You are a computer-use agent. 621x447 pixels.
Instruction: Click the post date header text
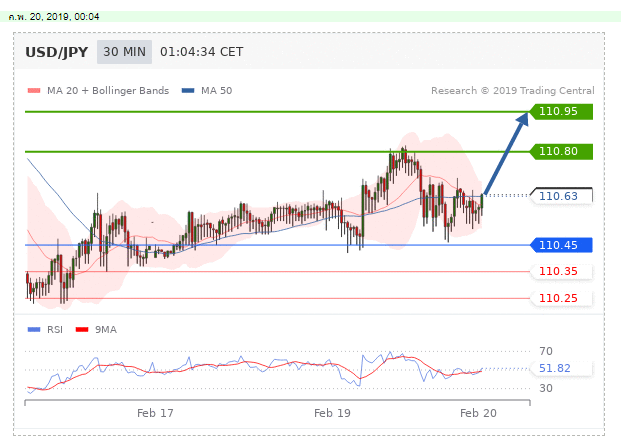click(x=54, y=17)
